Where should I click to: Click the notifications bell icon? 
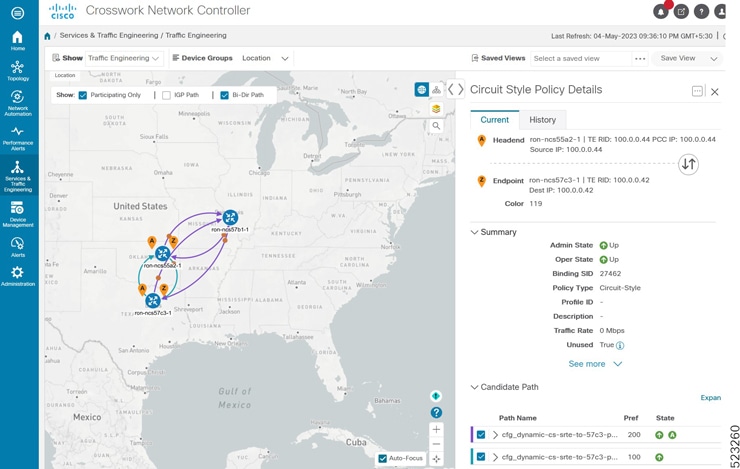point(660,12)
